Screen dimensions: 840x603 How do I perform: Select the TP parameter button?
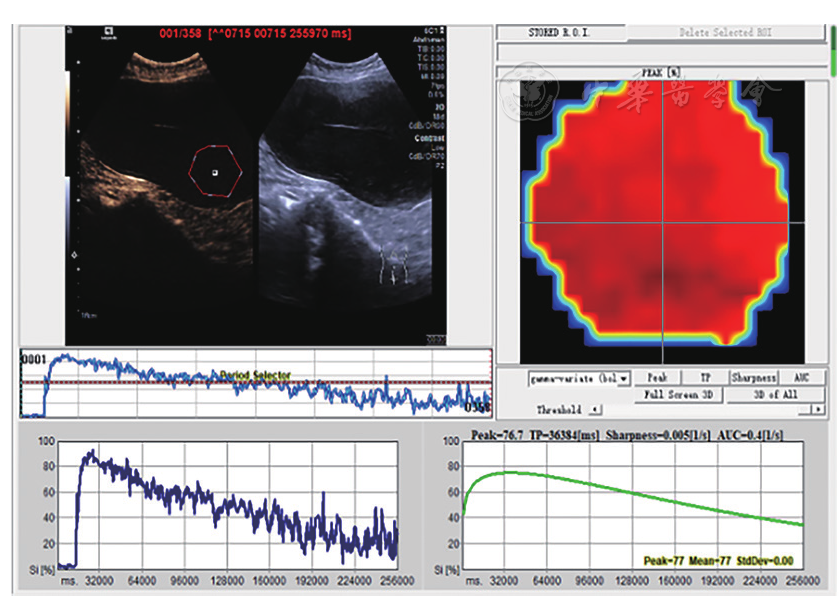[704, 378]
